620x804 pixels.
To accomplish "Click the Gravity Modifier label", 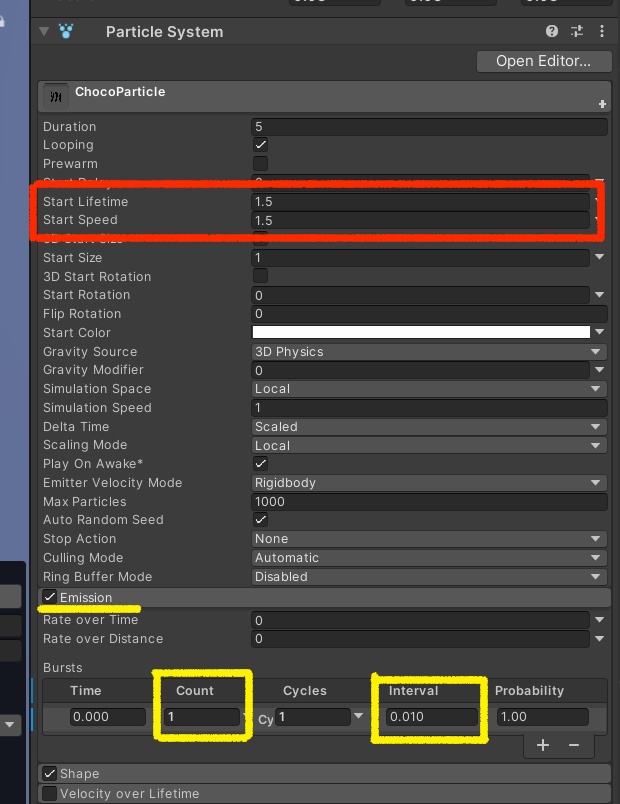I will 93,370.
